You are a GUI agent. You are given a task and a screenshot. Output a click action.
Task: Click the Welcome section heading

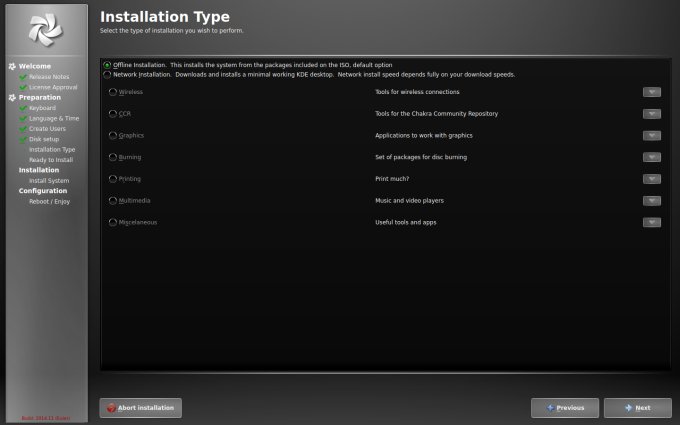(x=35, y=66)
